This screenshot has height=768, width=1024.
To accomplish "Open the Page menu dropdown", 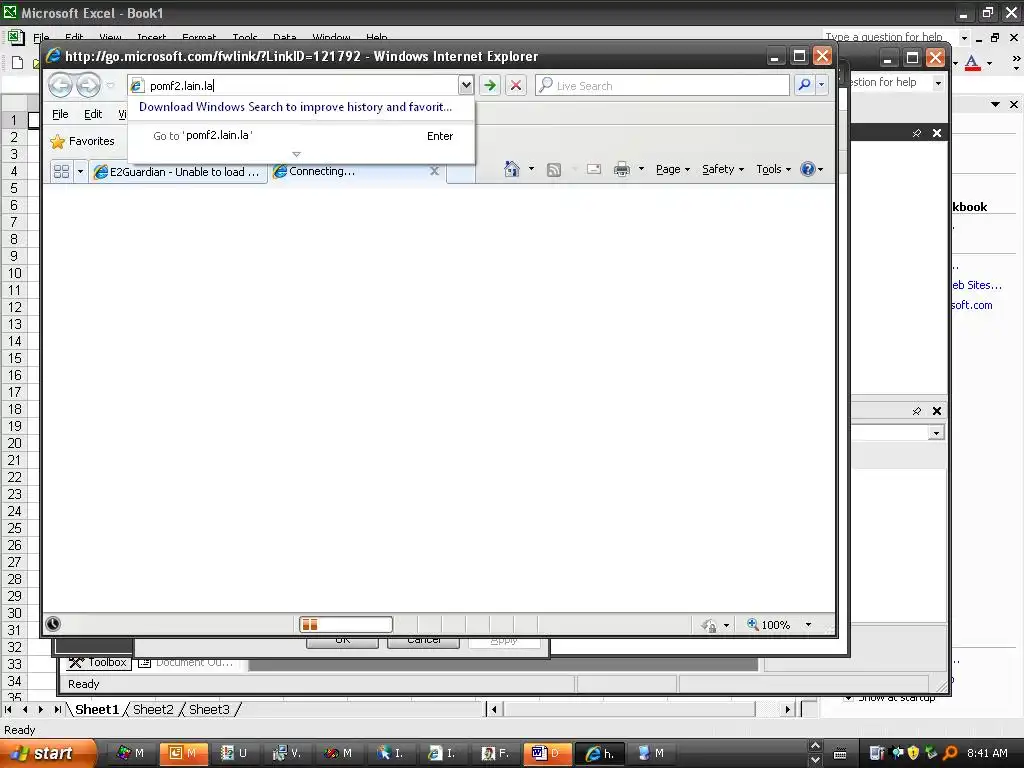I will [673, 169].
